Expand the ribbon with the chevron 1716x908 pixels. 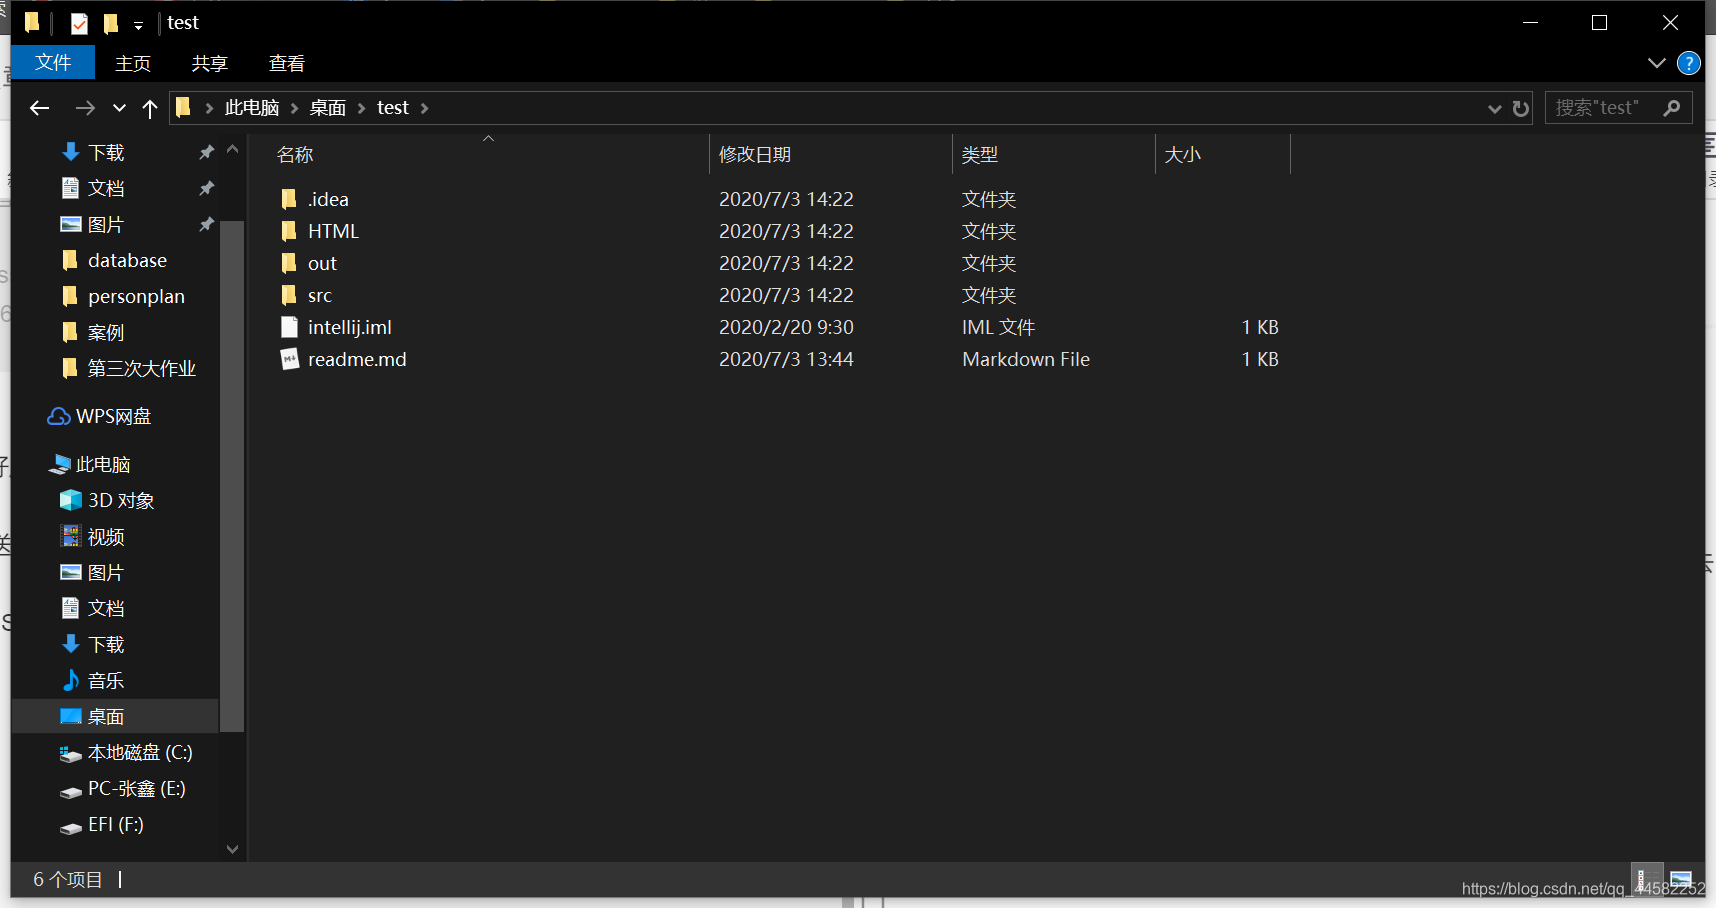[x=1656, y=63]
